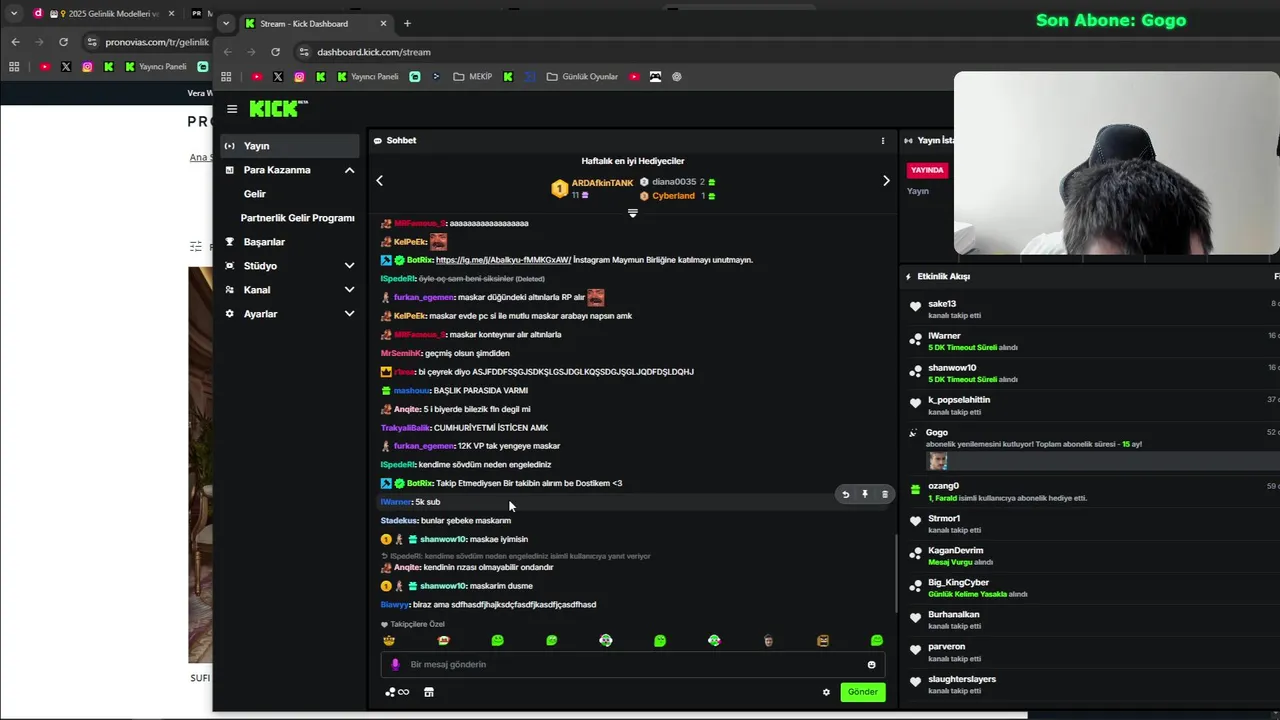The height and width of the screenshot is (720, 1280).
Task: Click KaganDevrim Mesaj Vurgu event
Action: coord(1090,556)
